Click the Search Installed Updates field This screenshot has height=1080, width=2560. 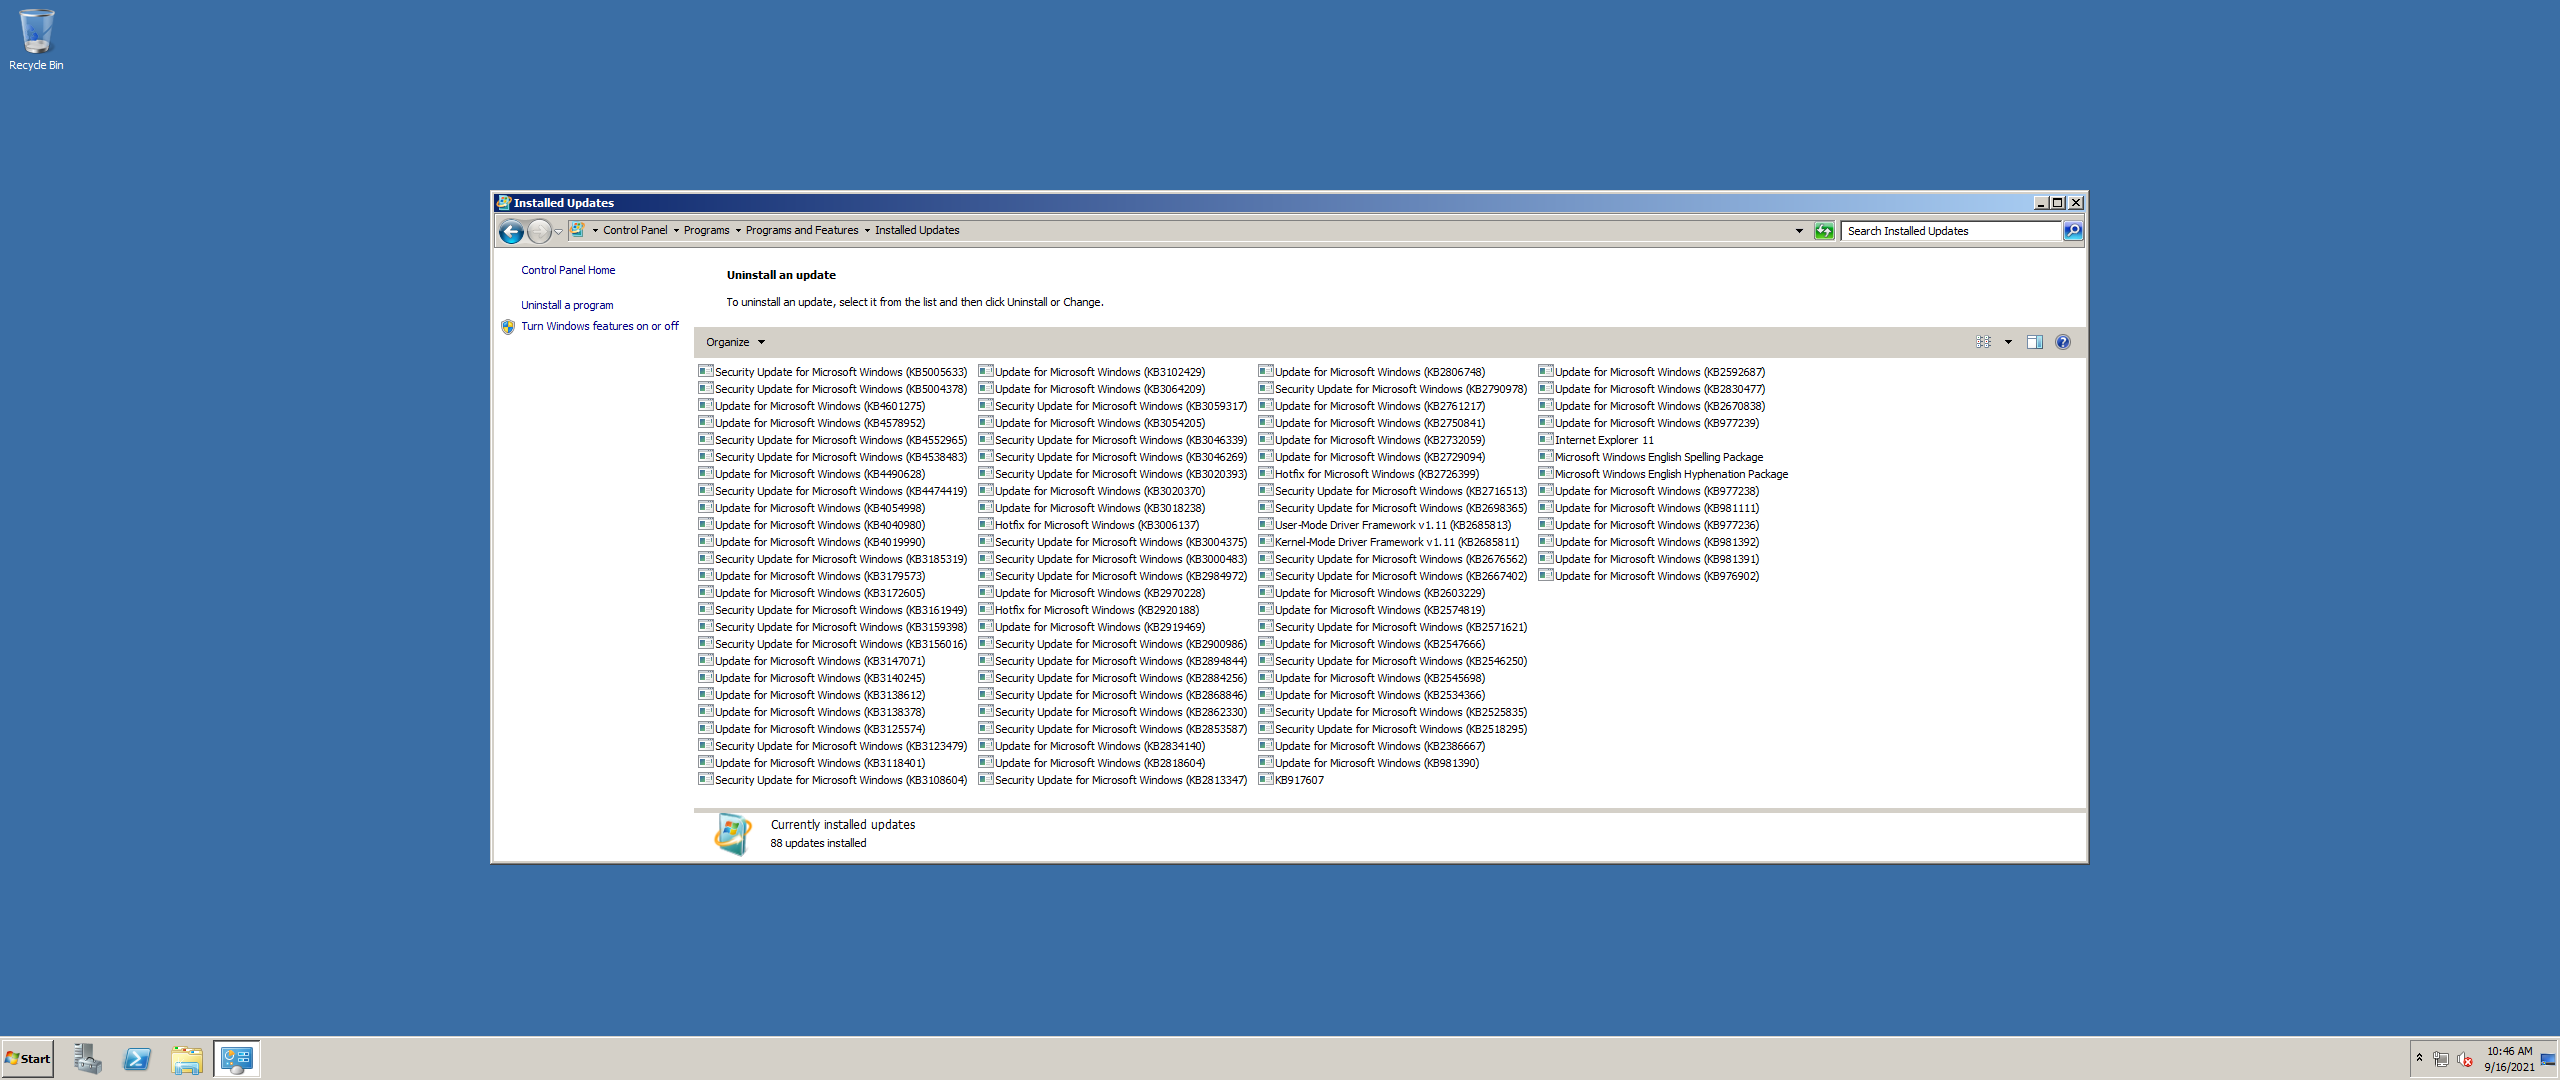(x=1952, y=231)
